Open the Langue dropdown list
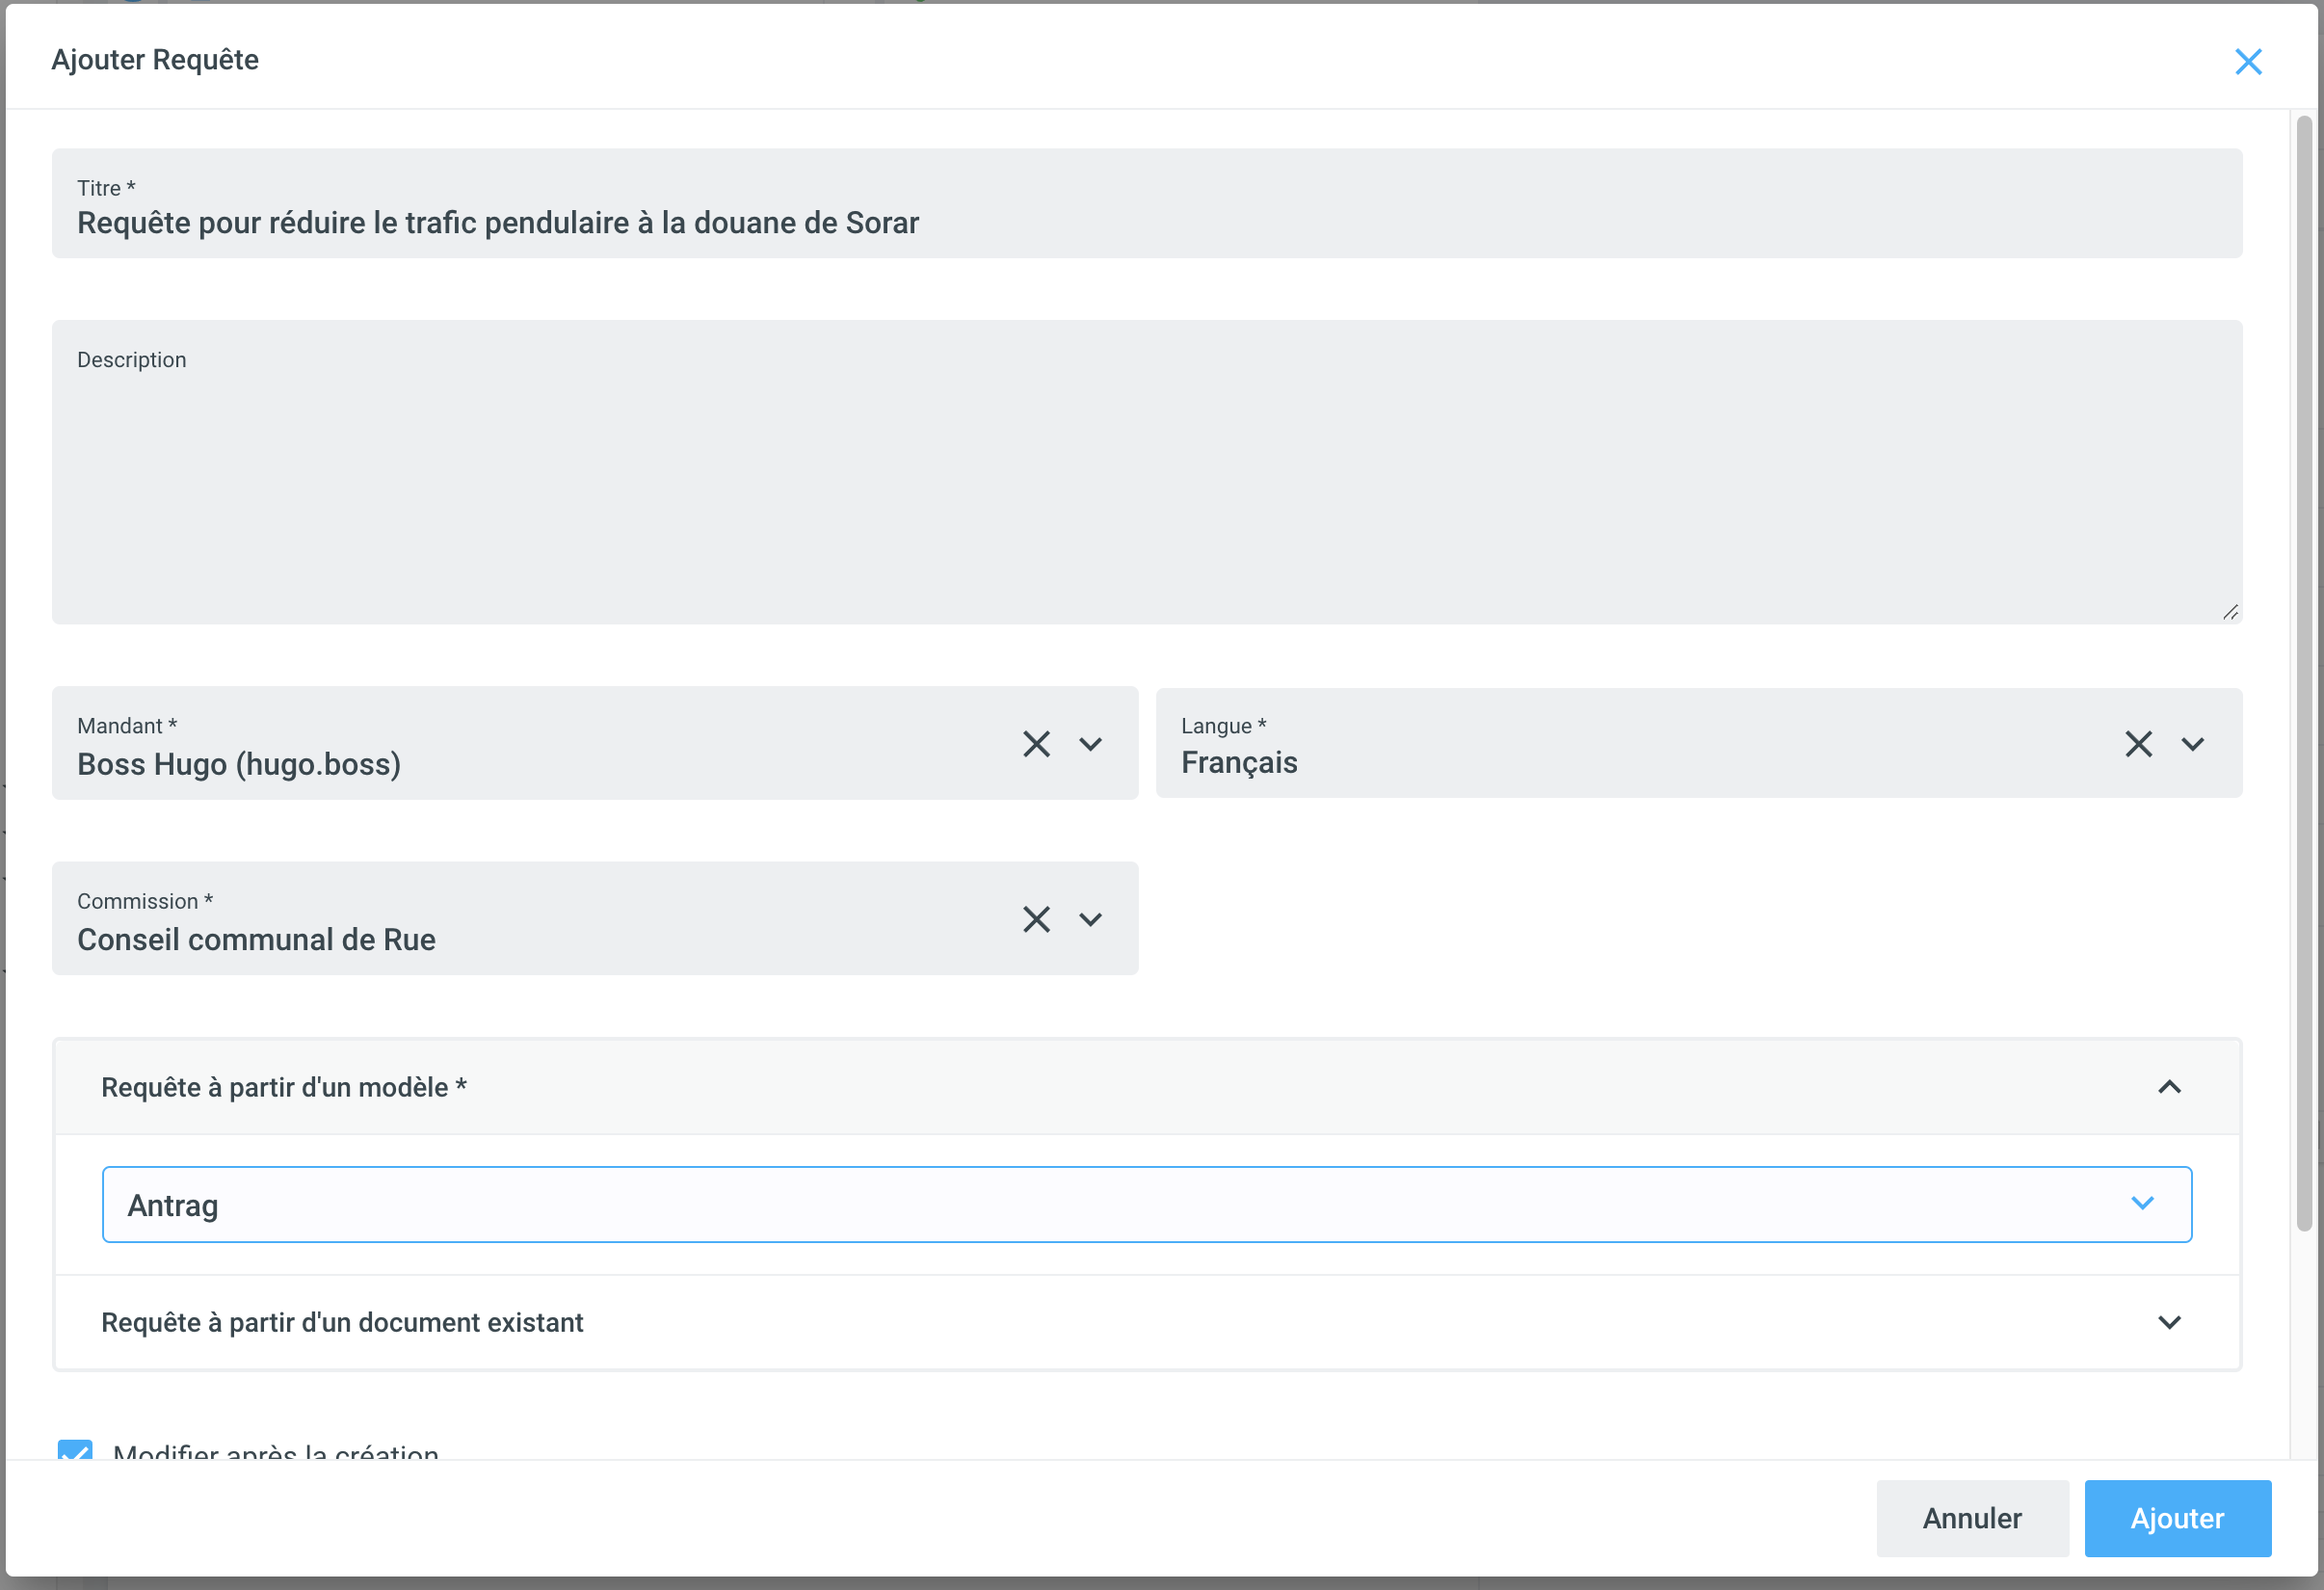 (2193, 744)
